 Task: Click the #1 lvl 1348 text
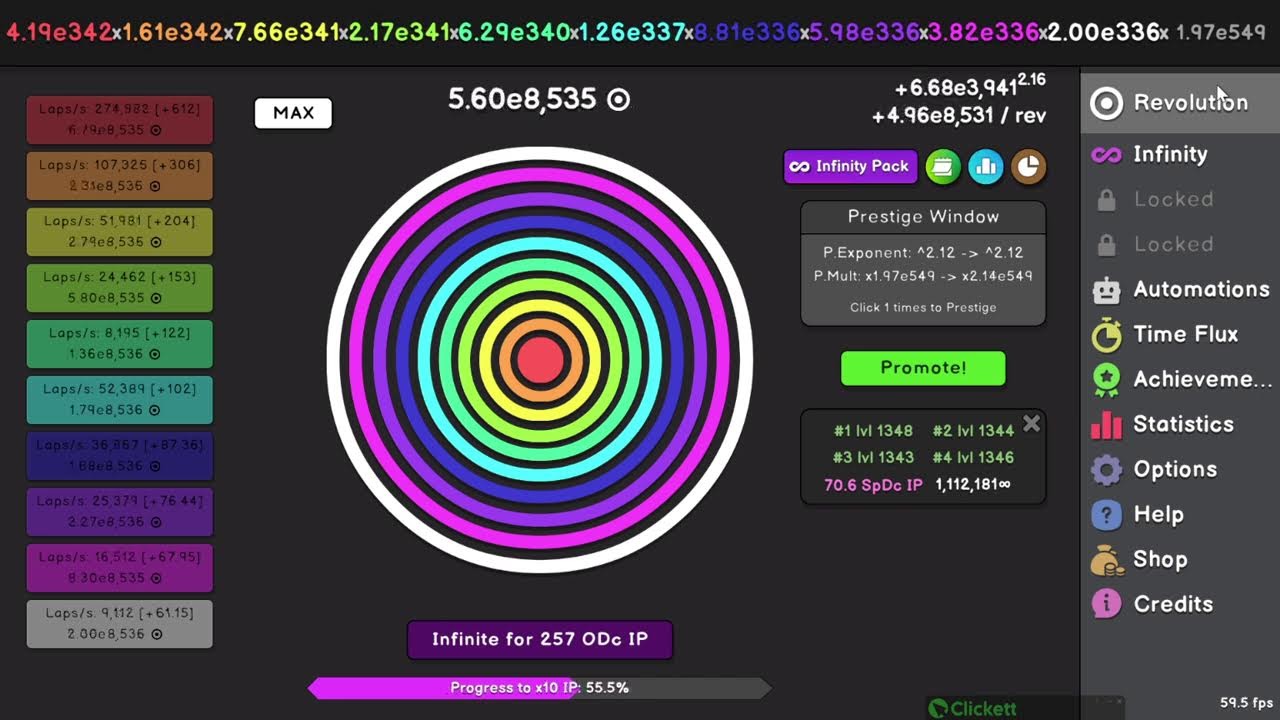click(x=873, y=431)
